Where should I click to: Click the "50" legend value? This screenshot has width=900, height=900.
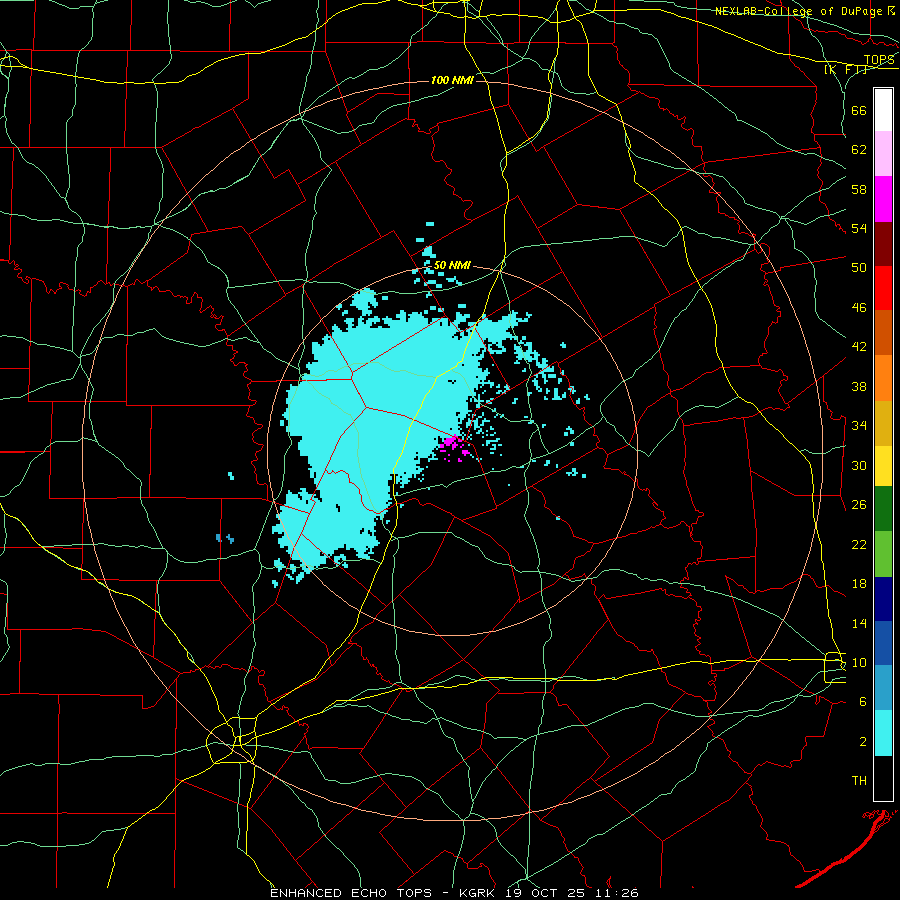(859, 267)
